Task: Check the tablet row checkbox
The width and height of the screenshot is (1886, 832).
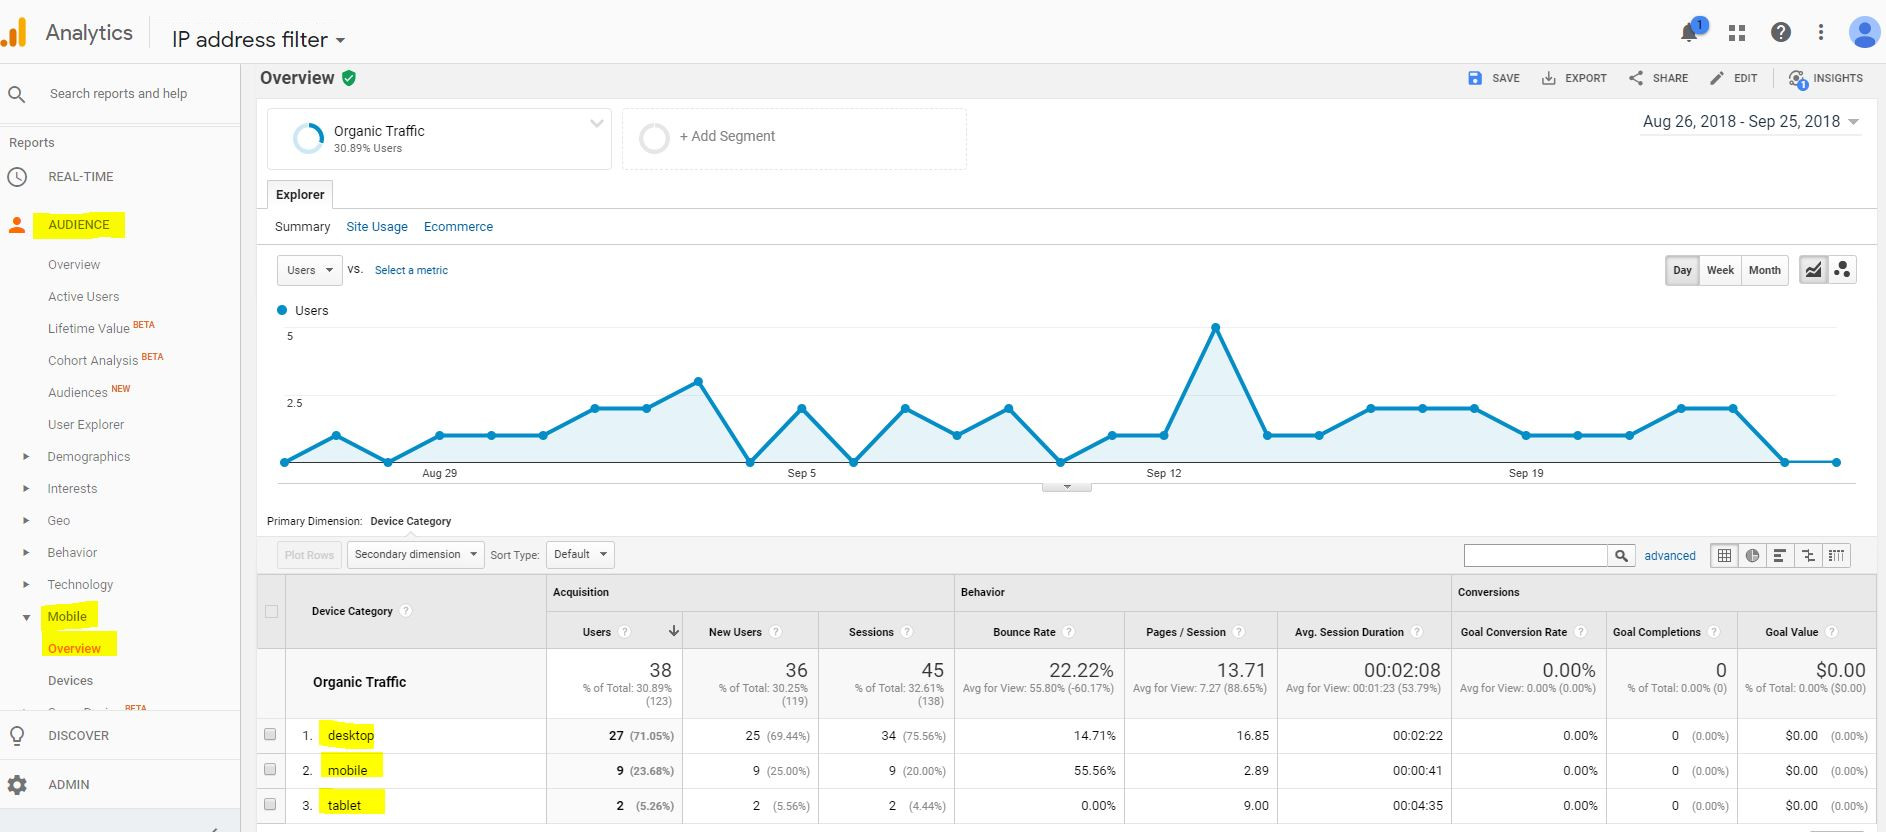Action: point(270,805)
